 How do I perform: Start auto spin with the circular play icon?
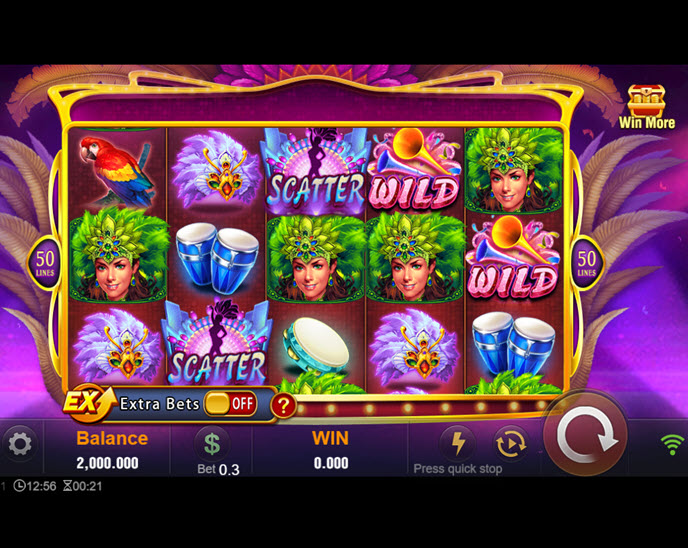(x=511, y=444)
